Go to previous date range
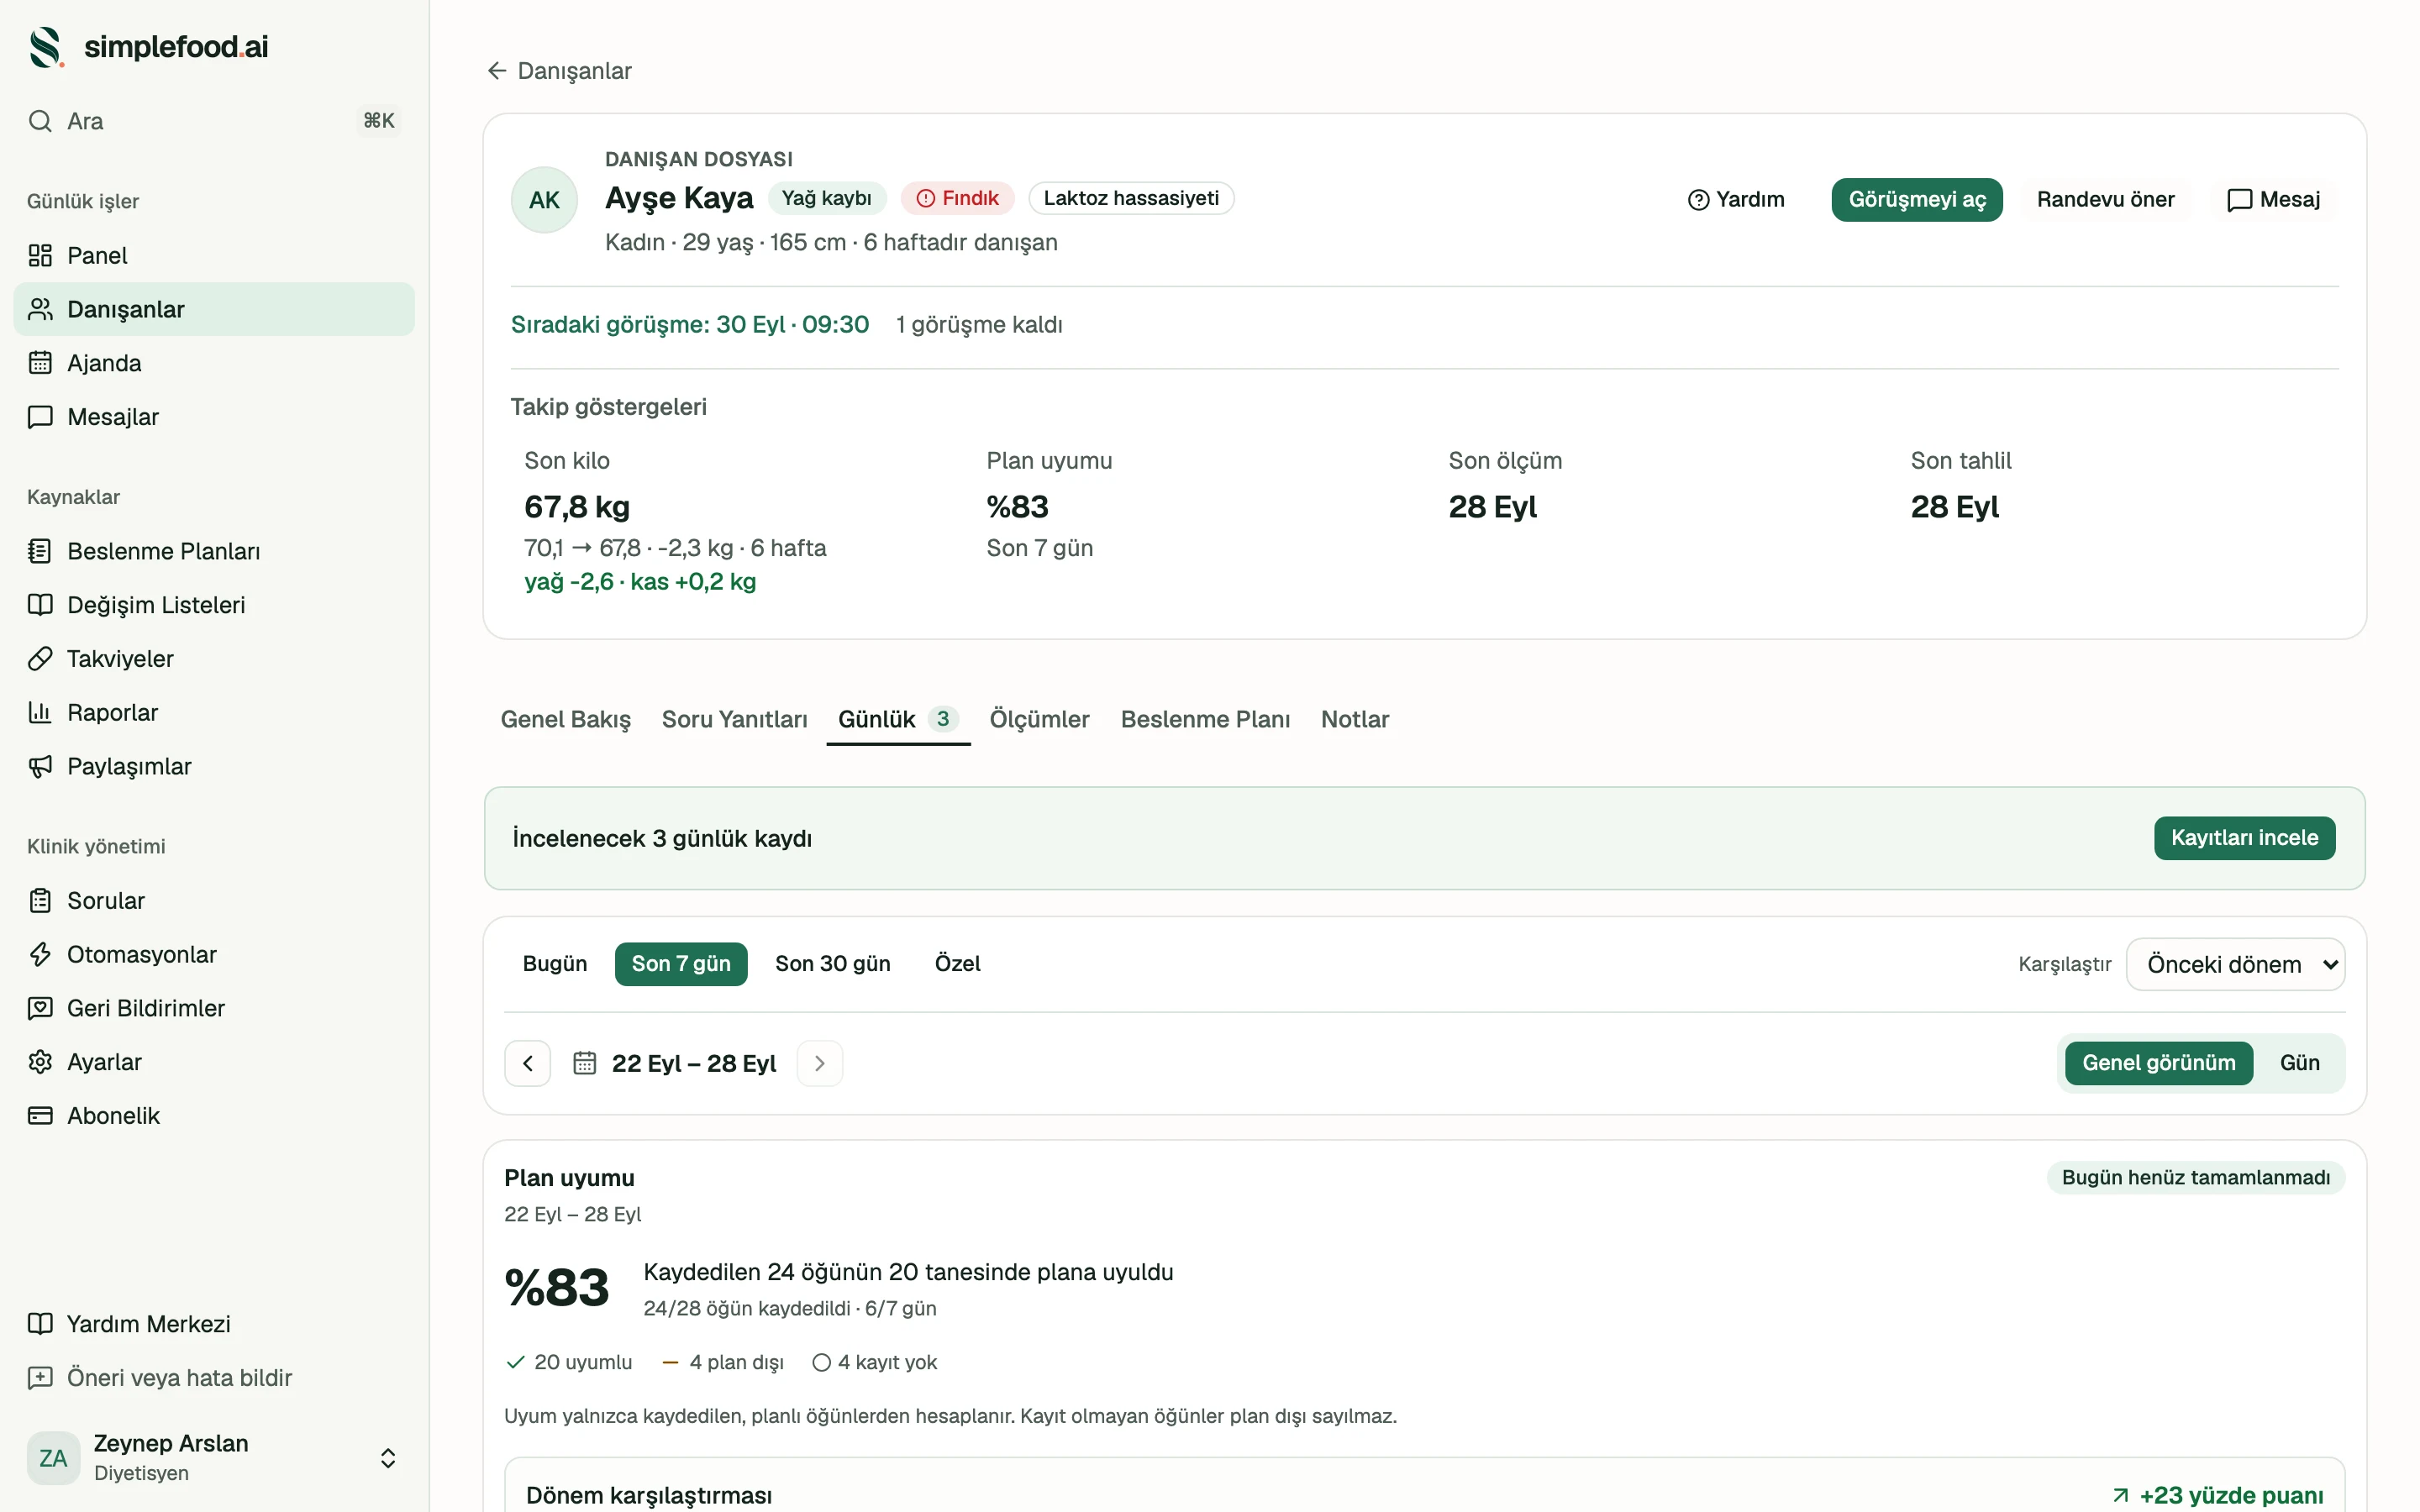The image size is (2420, 1512). (528, 1063)
